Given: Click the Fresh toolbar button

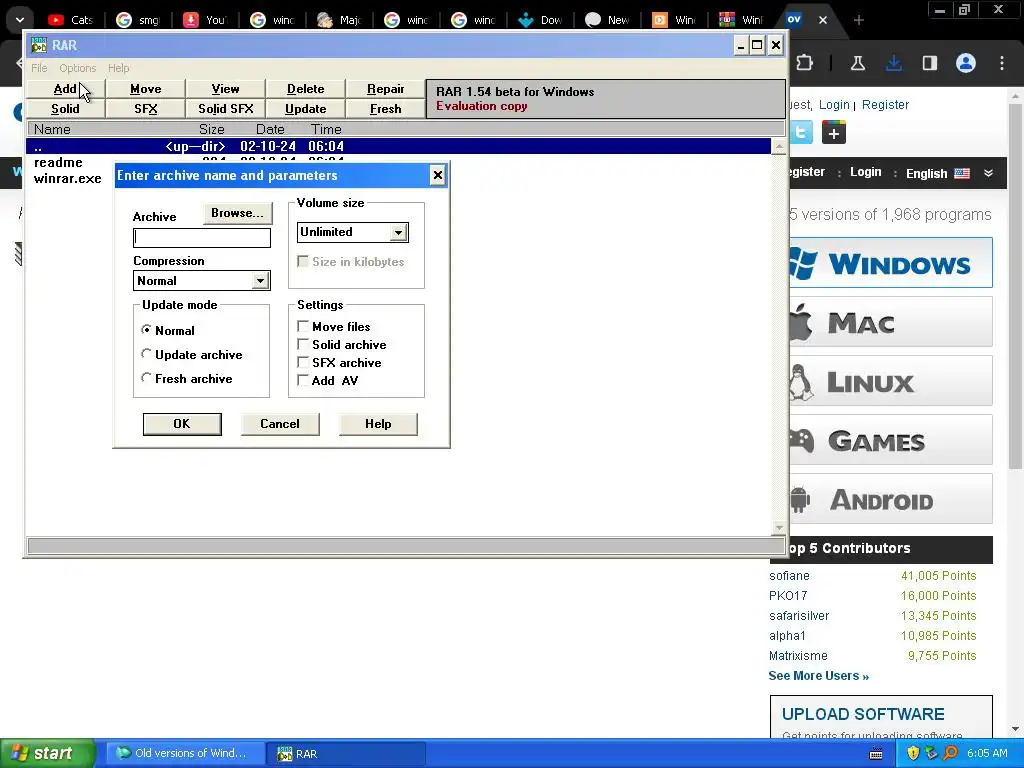Looking at the screenshot, I should click(x=385, y=108).
